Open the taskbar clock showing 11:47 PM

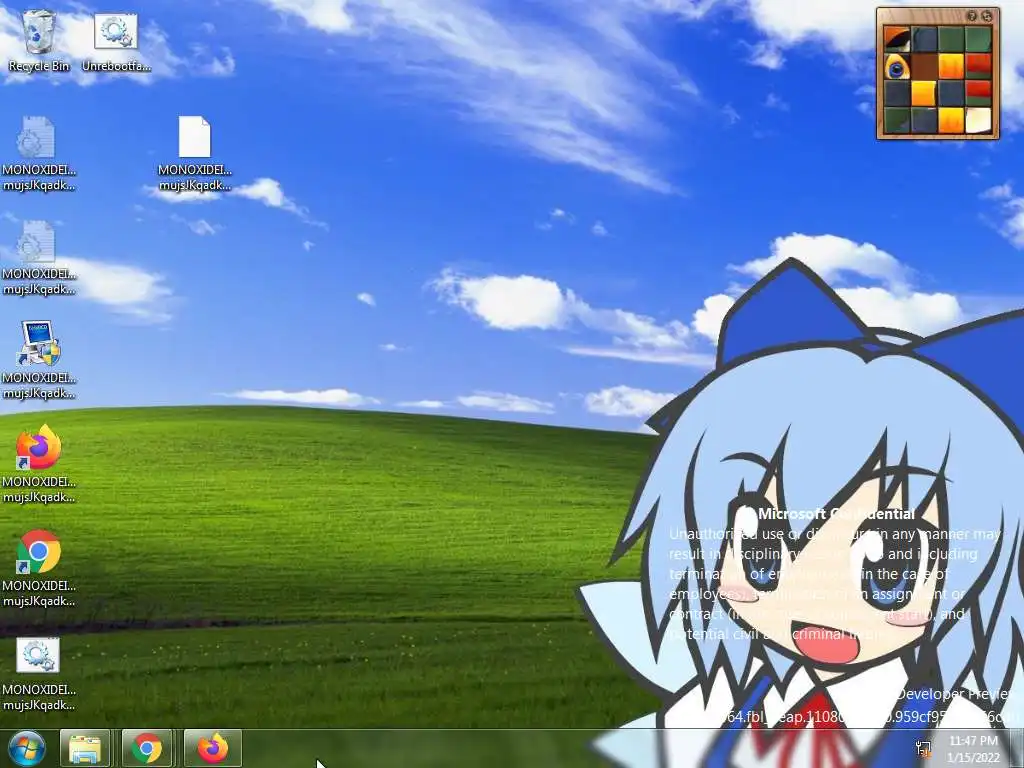pos(974,749)
